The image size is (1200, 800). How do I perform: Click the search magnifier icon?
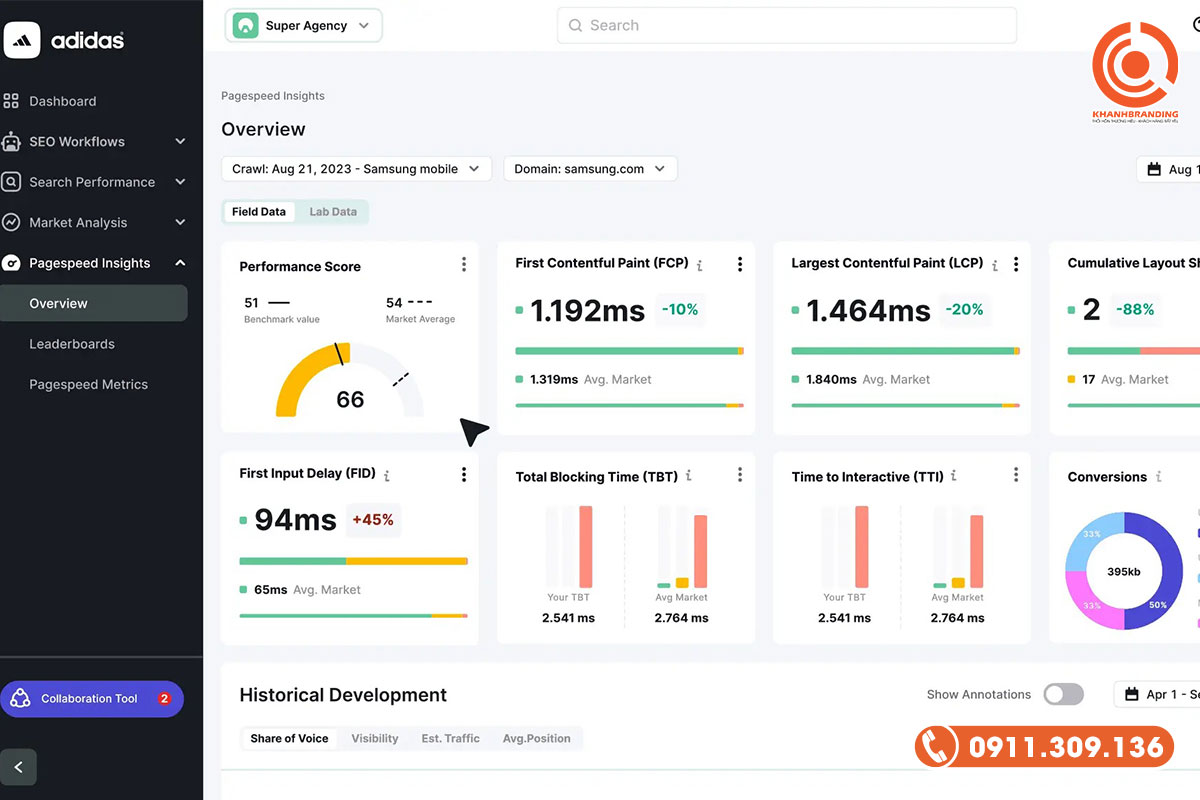(575, 26)
